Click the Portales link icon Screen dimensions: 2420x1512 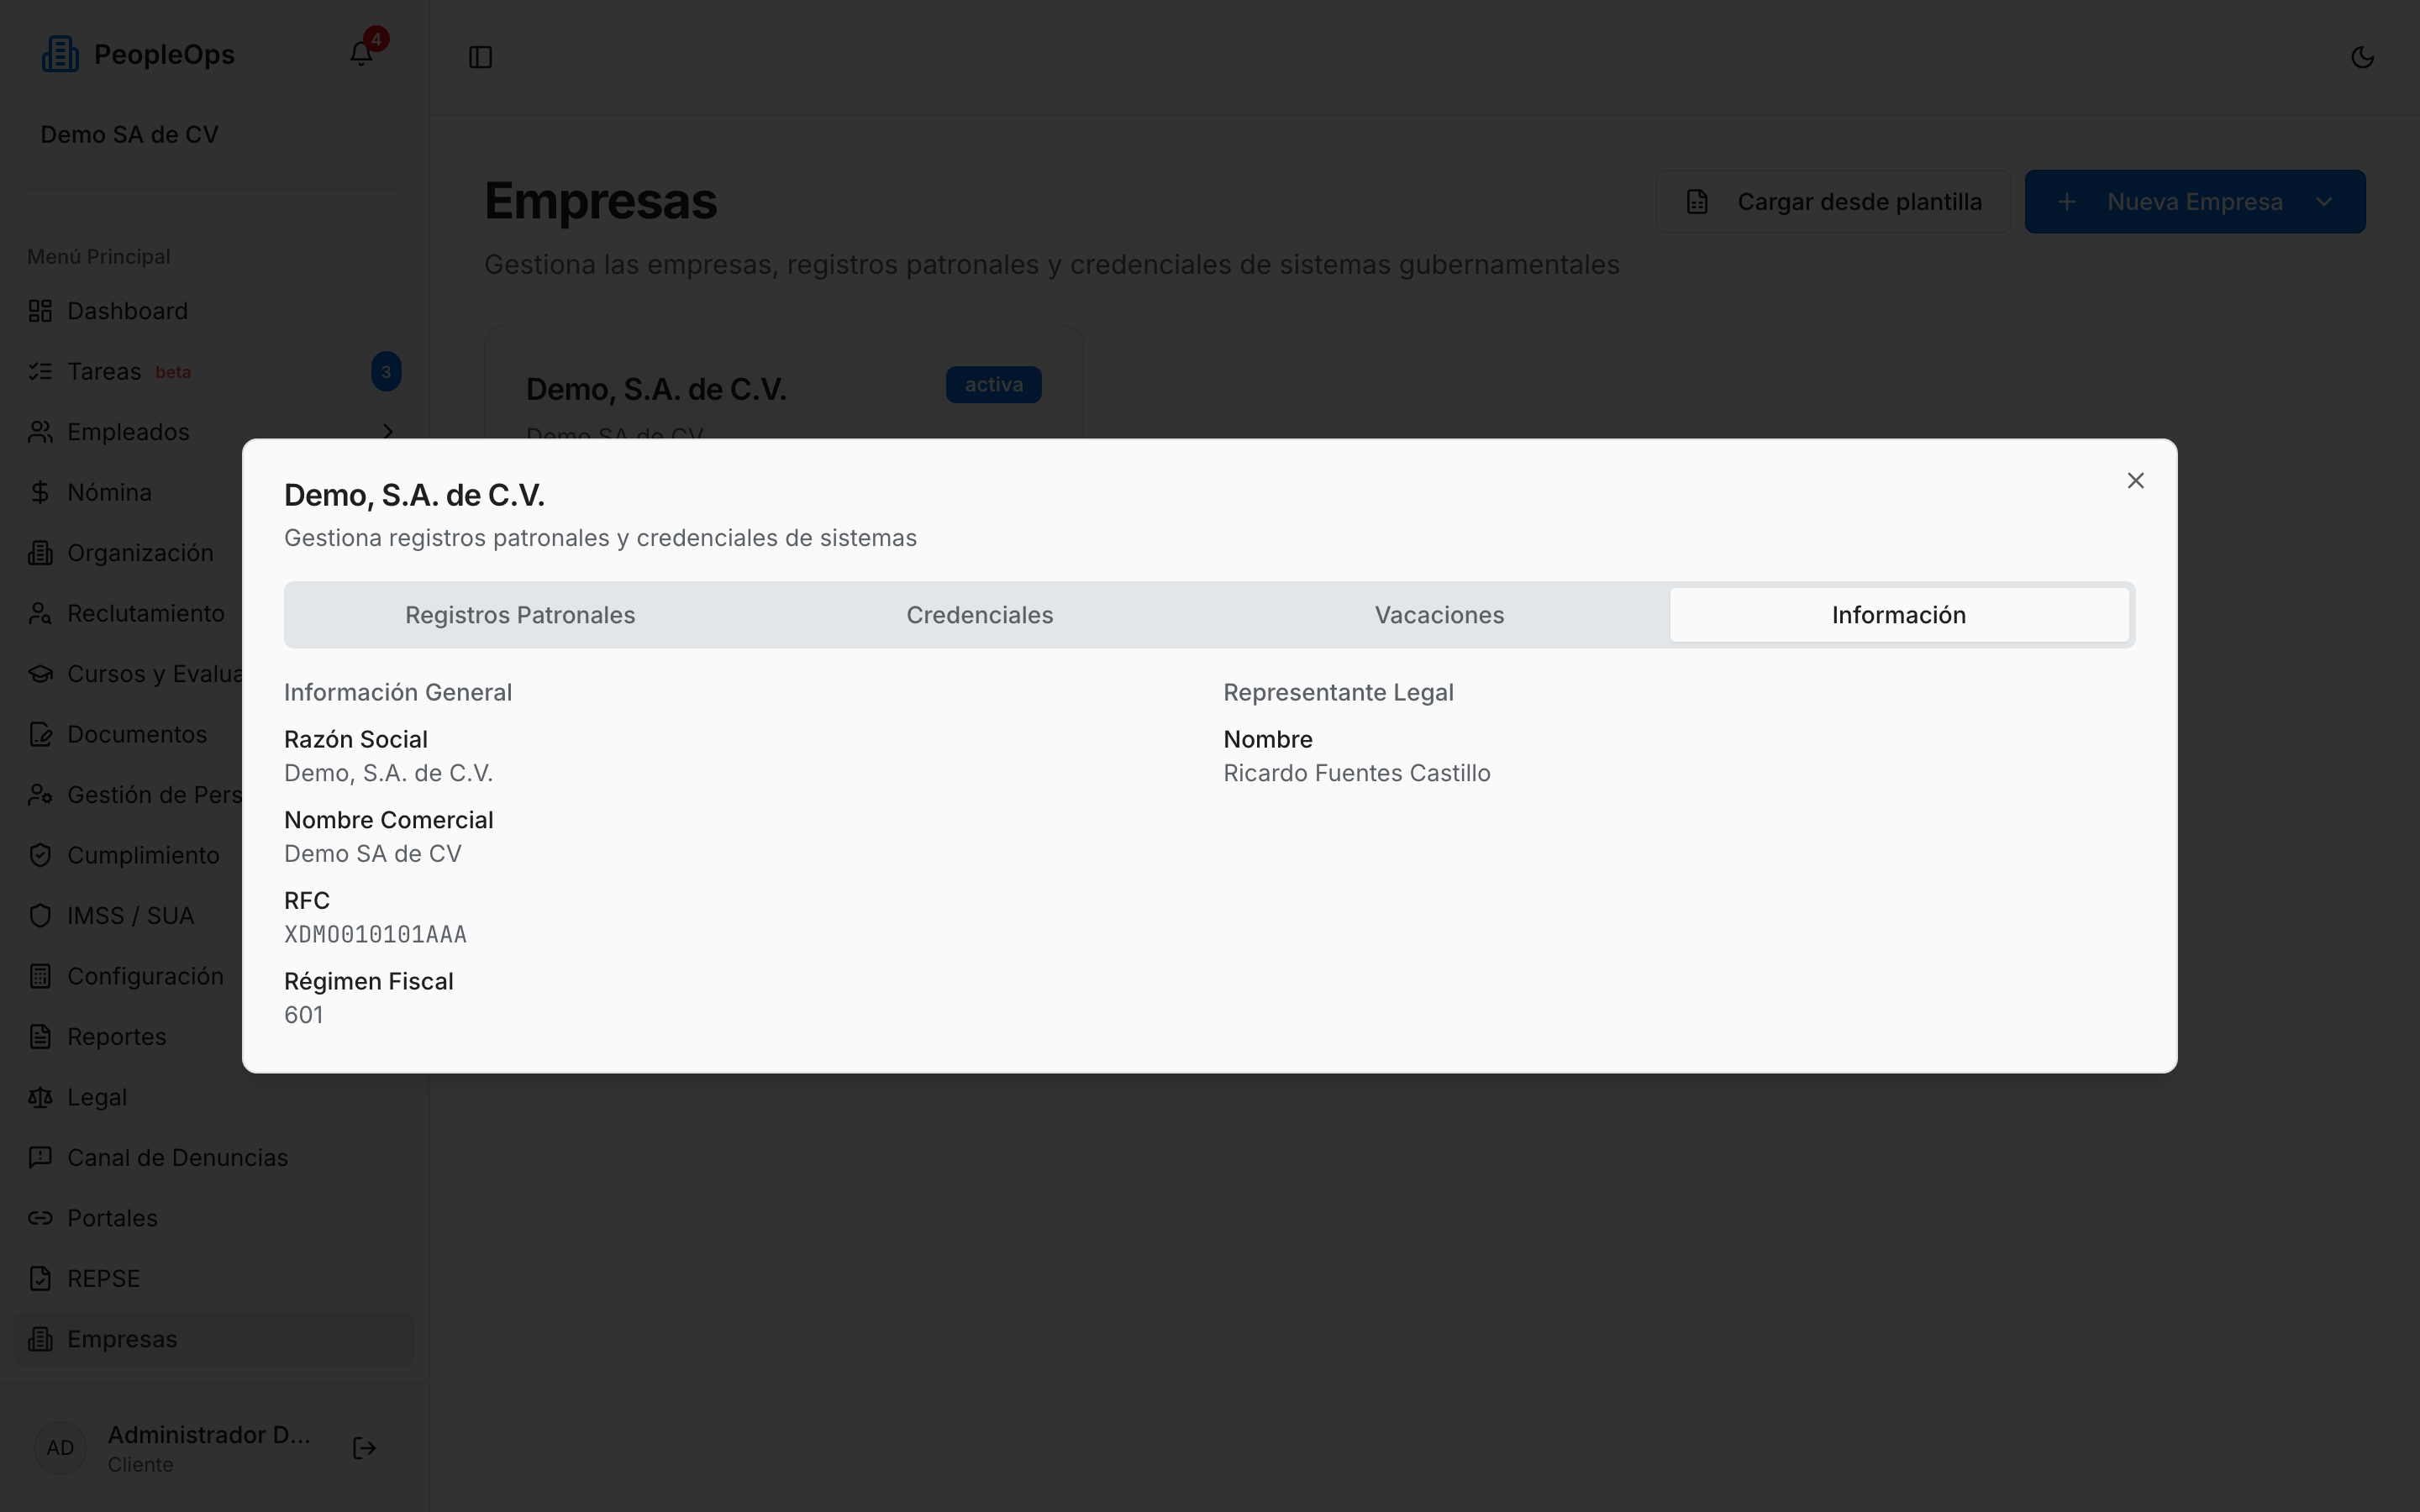(40, 1219)
